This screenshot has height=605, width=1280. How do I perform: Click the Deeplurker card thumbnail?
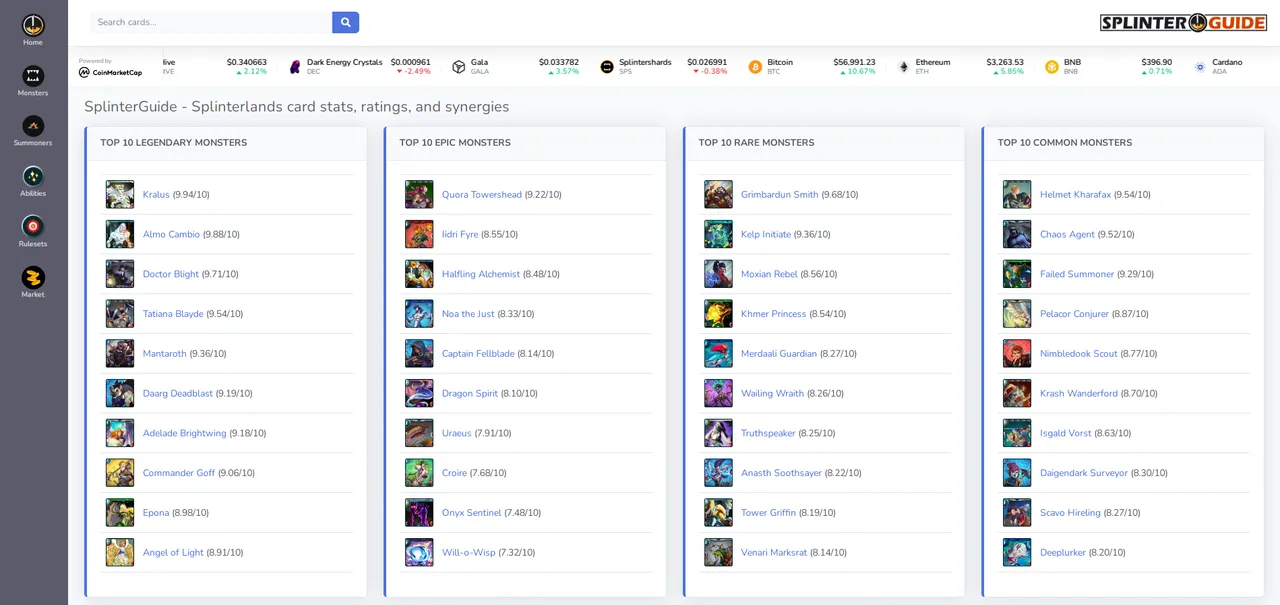pyautogui.click(x=1017, y=553)
